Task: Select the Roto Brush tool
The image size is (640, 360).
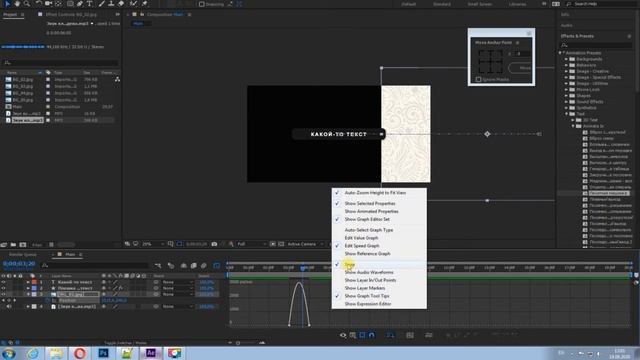Action: tap(133, 4)
